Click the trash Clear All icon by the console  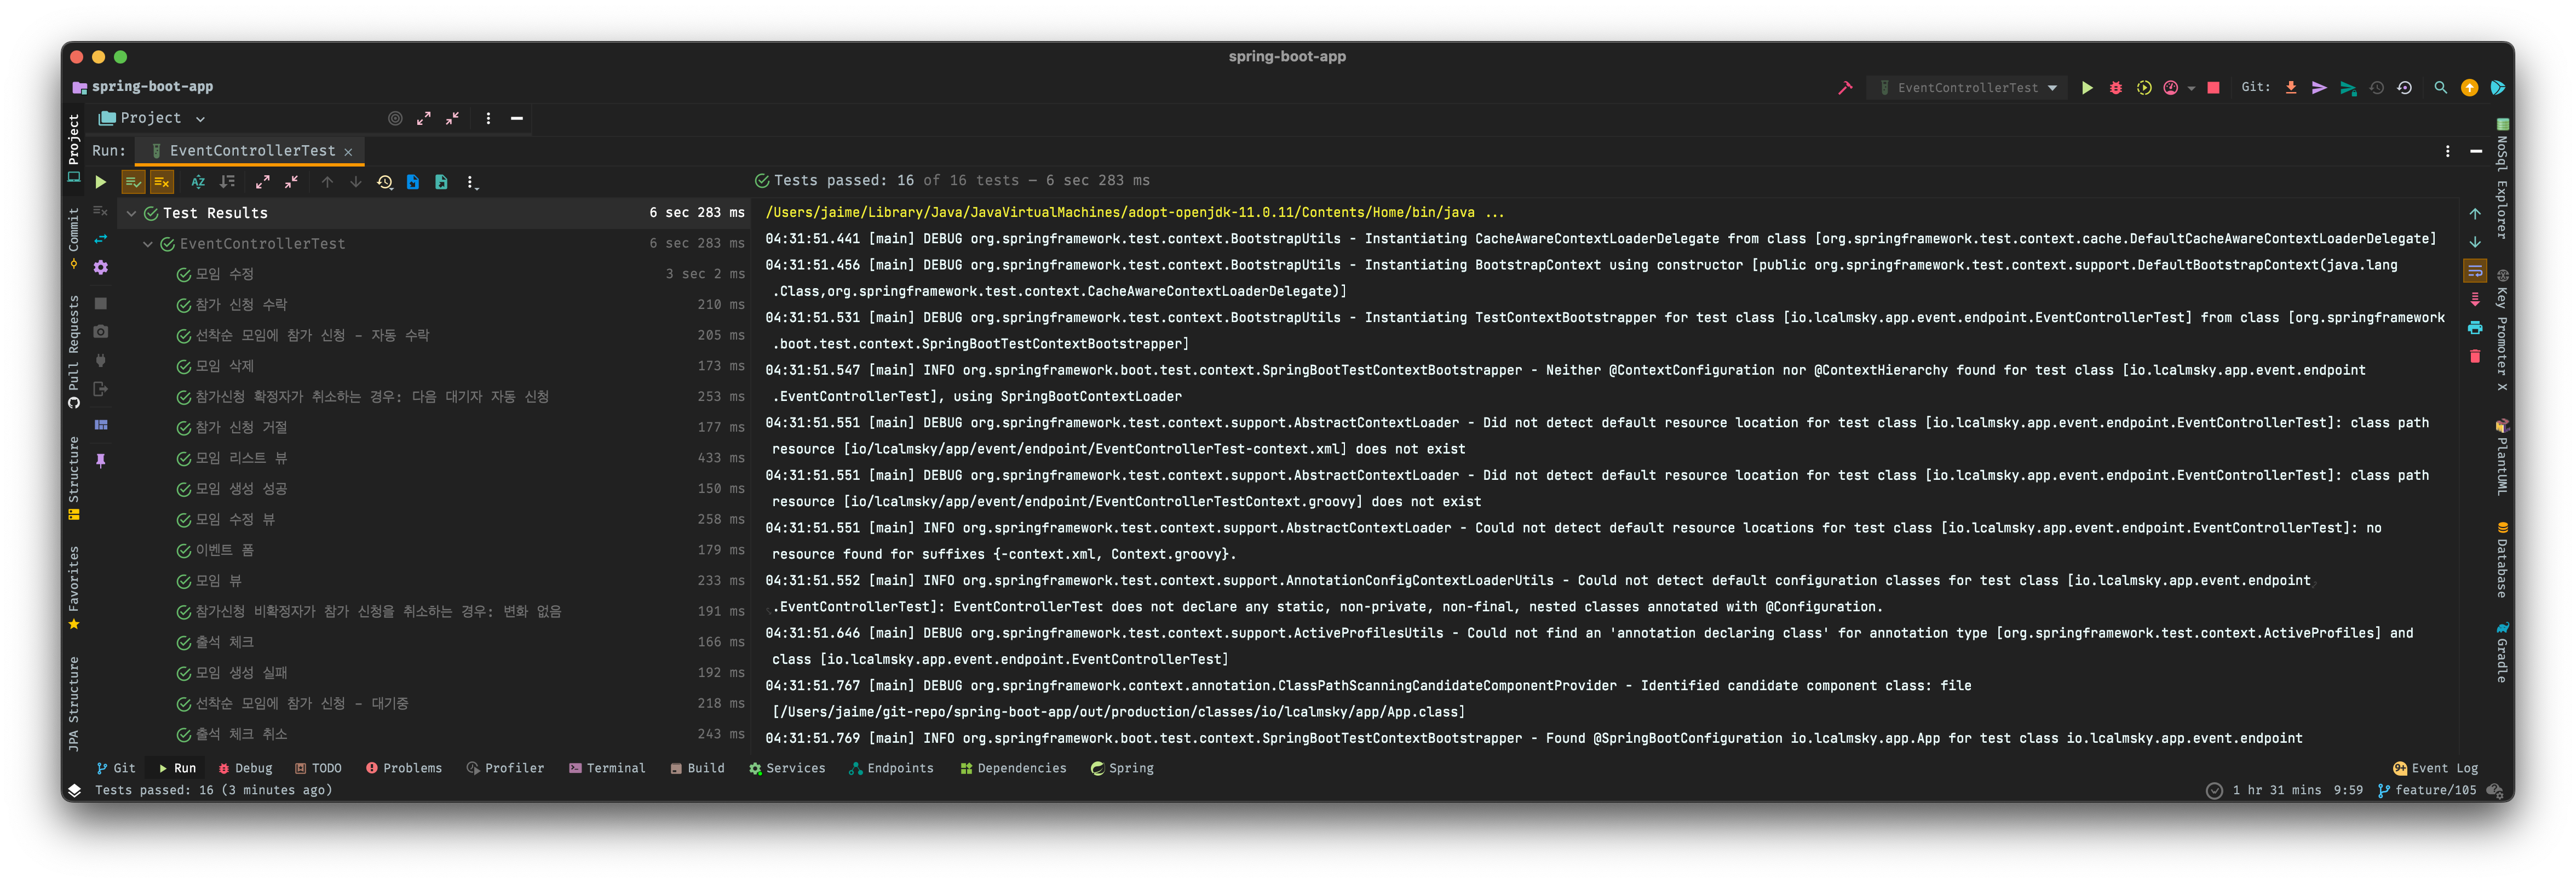[2475, 356]
